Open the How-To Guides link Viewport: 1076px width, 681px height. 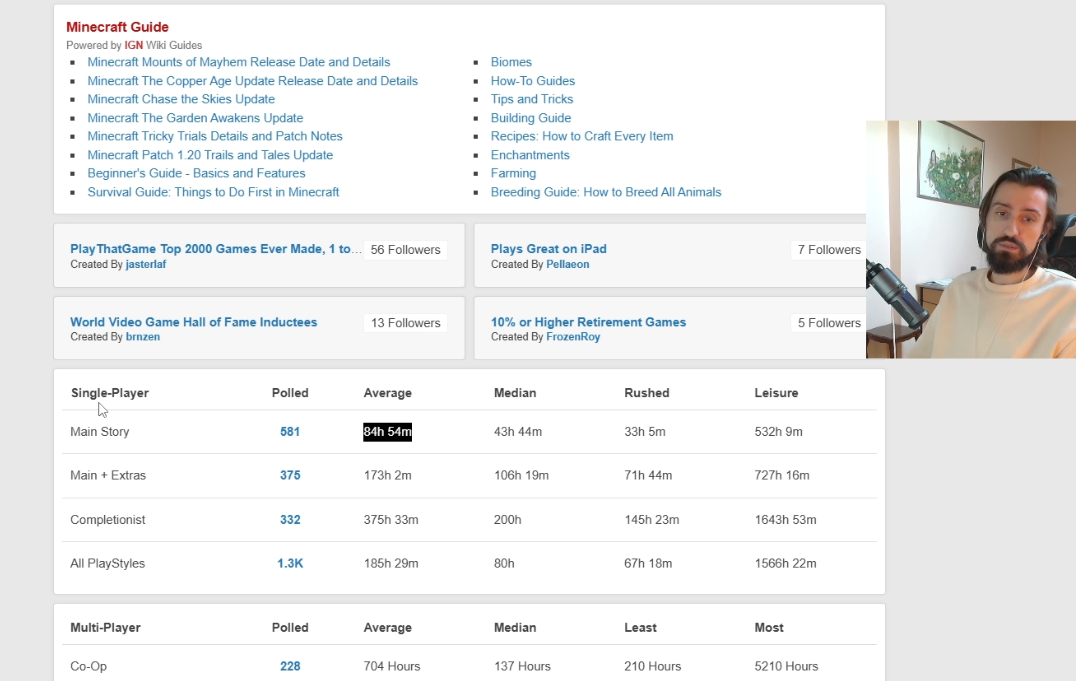(x=533, y=80)
